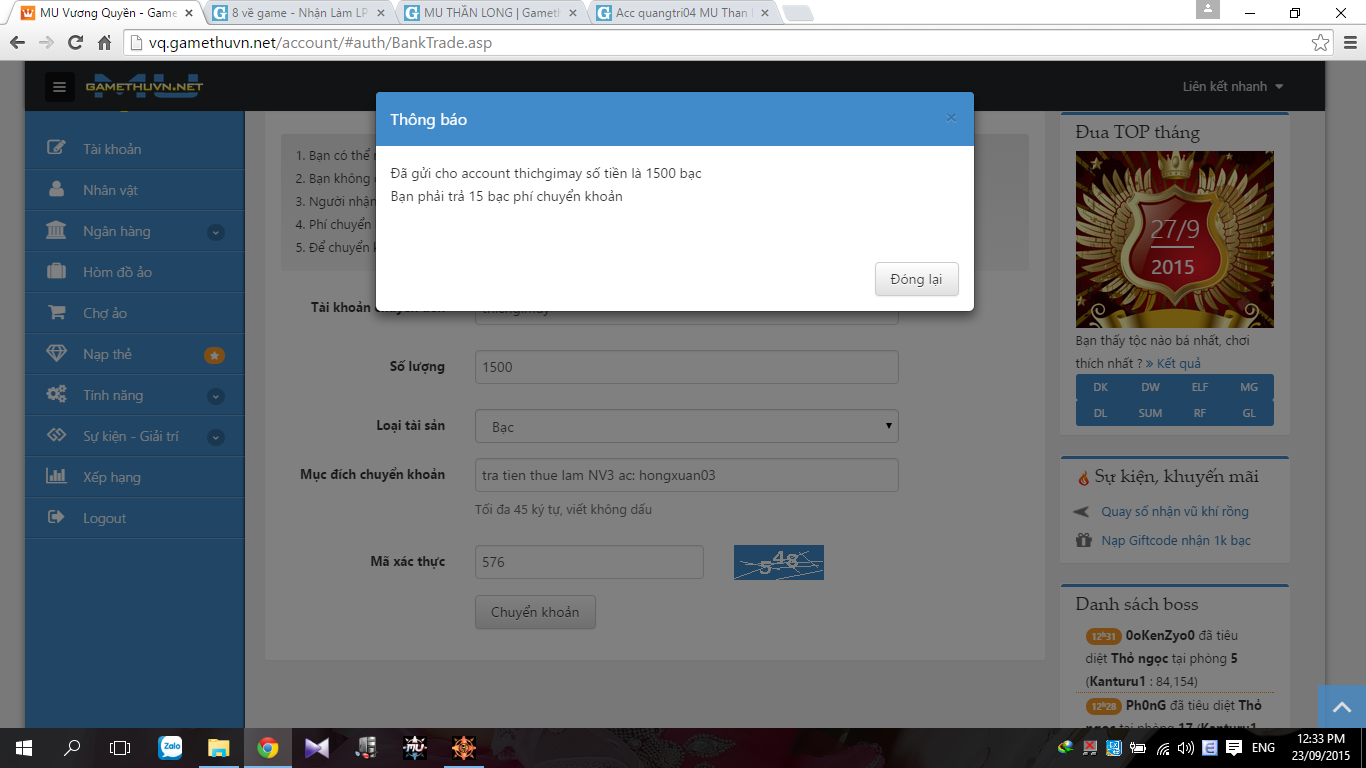
Task: Vote for the DW class
Action: tap(1150, 387)
